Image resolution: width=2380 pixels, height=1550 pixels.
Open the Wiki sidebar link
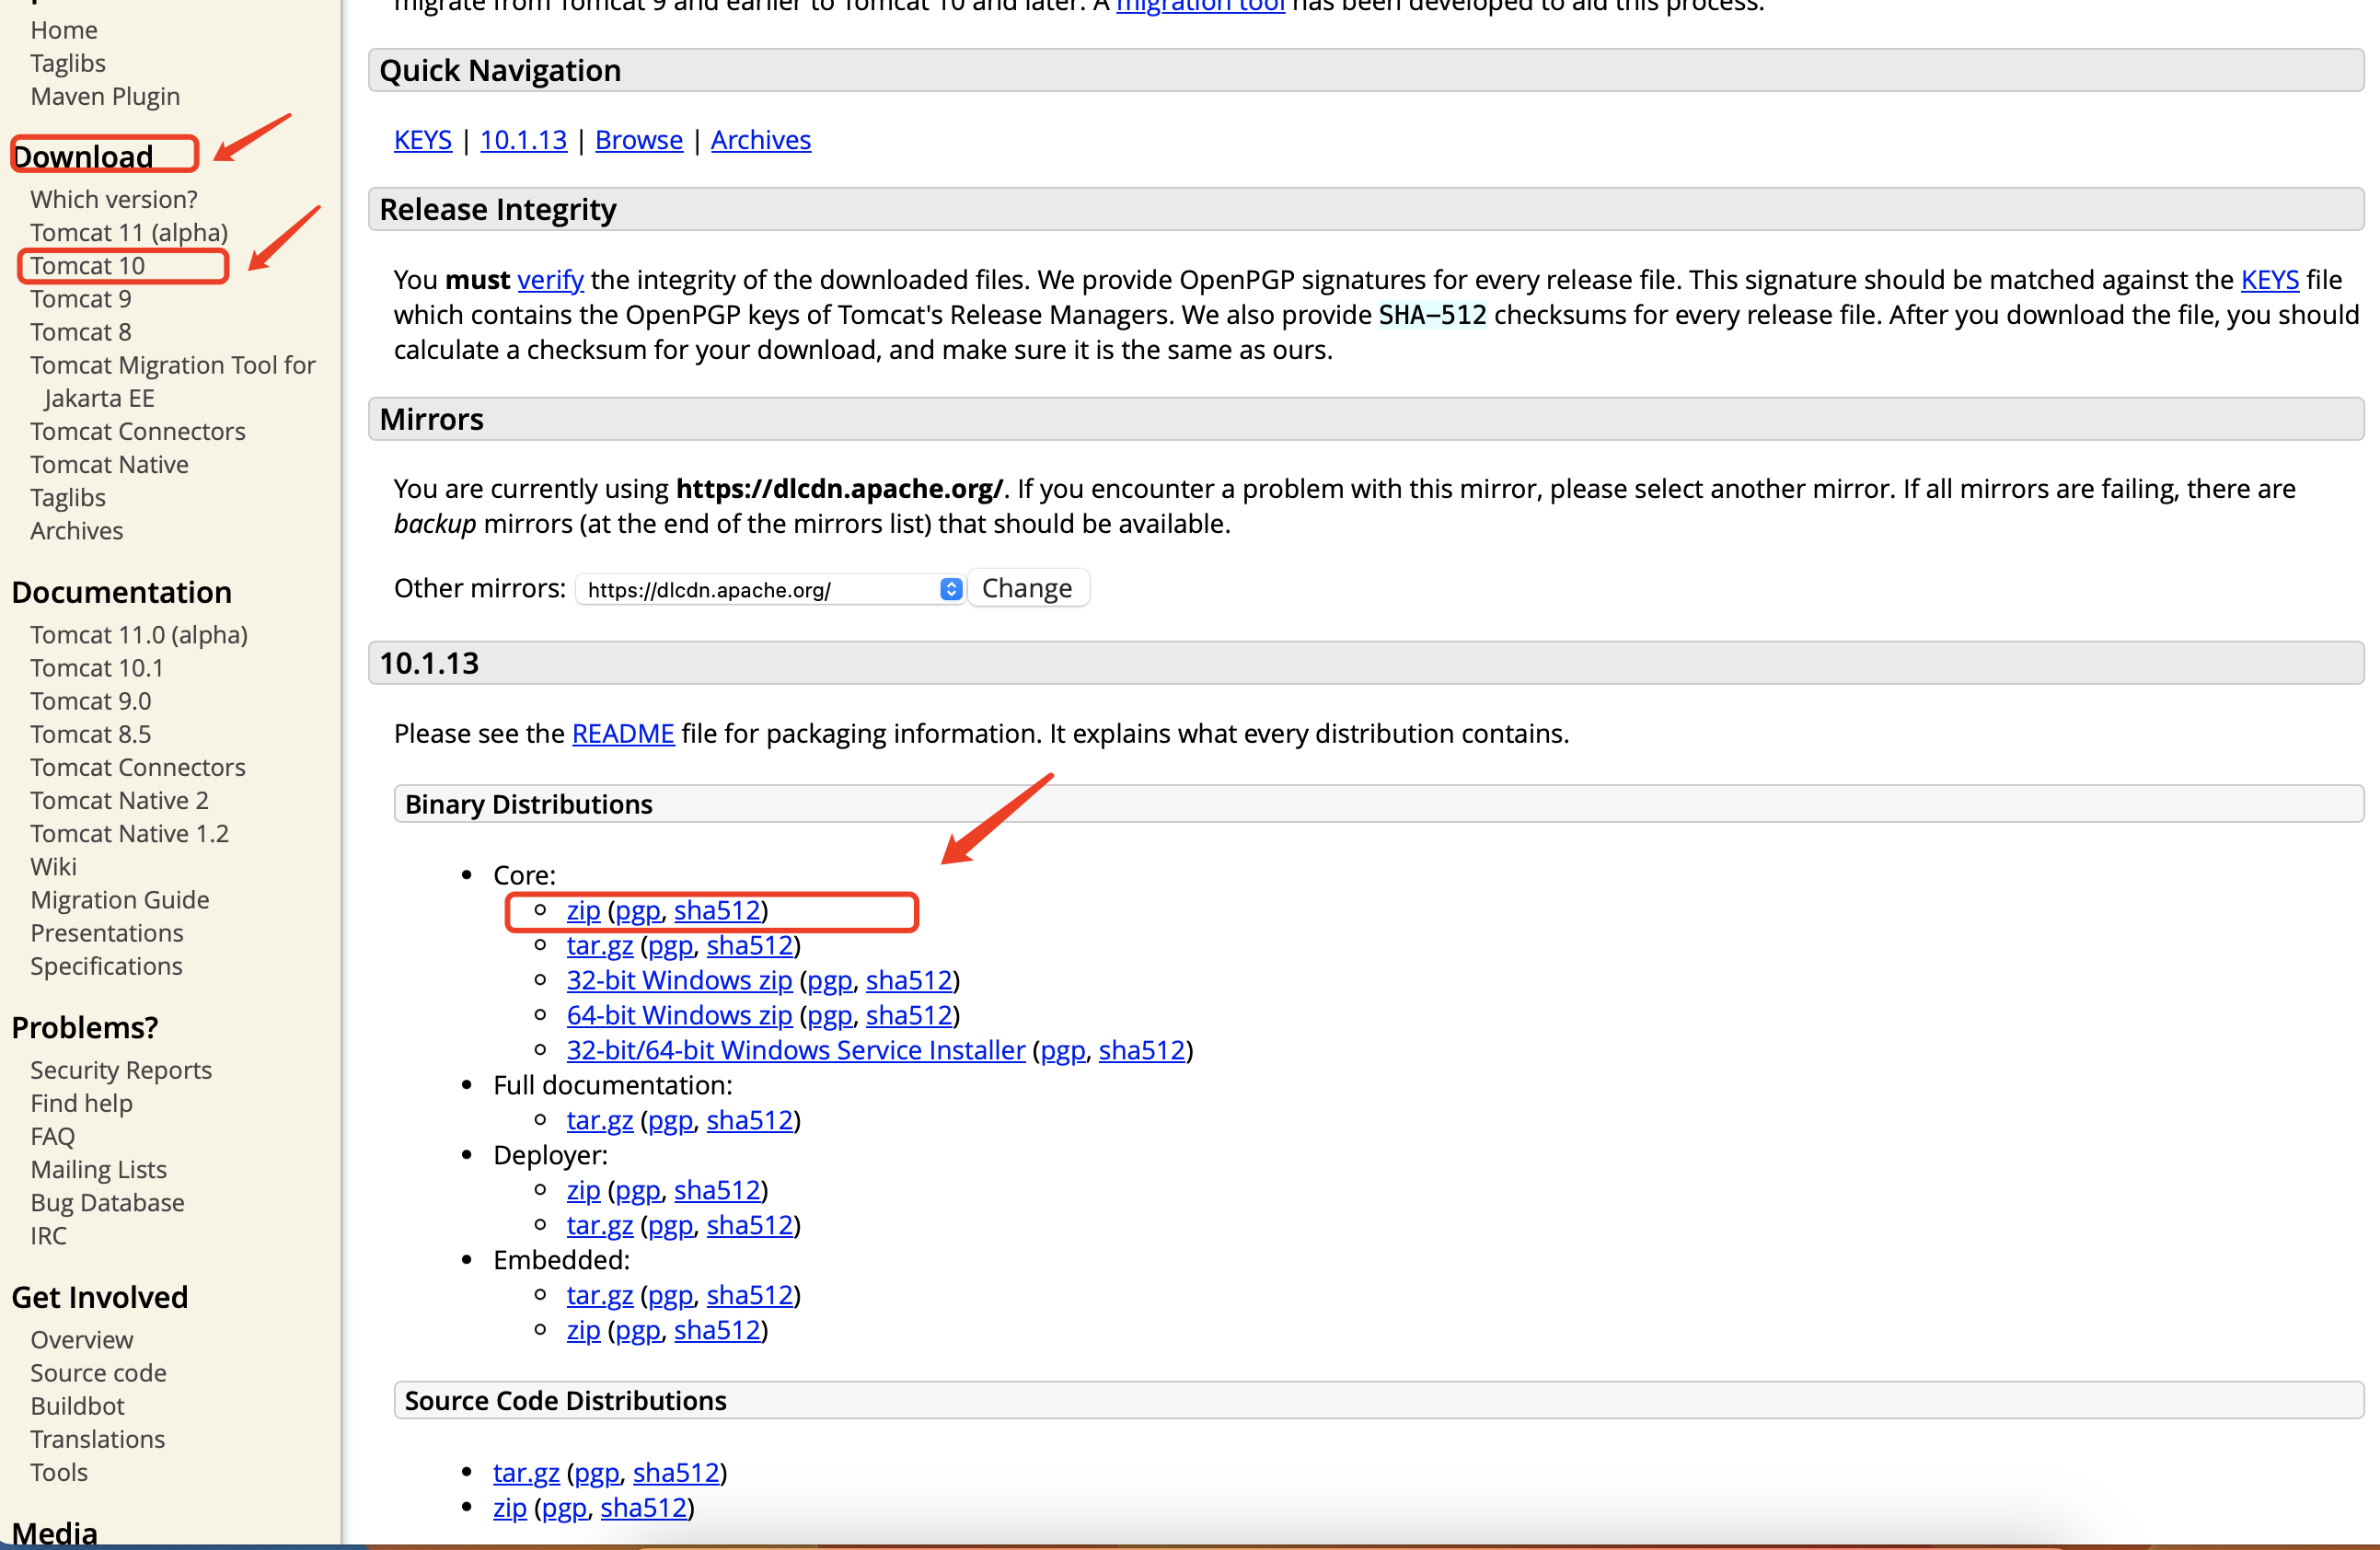[x=53, y=867]
